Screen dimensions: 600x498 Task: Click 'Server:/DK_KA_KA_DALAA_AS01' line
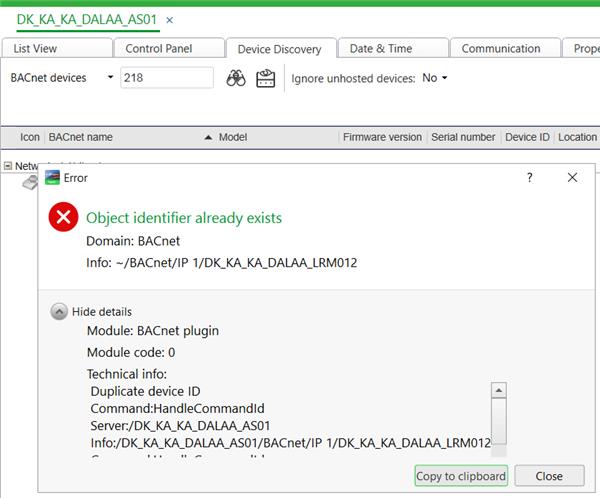(180, 426)
